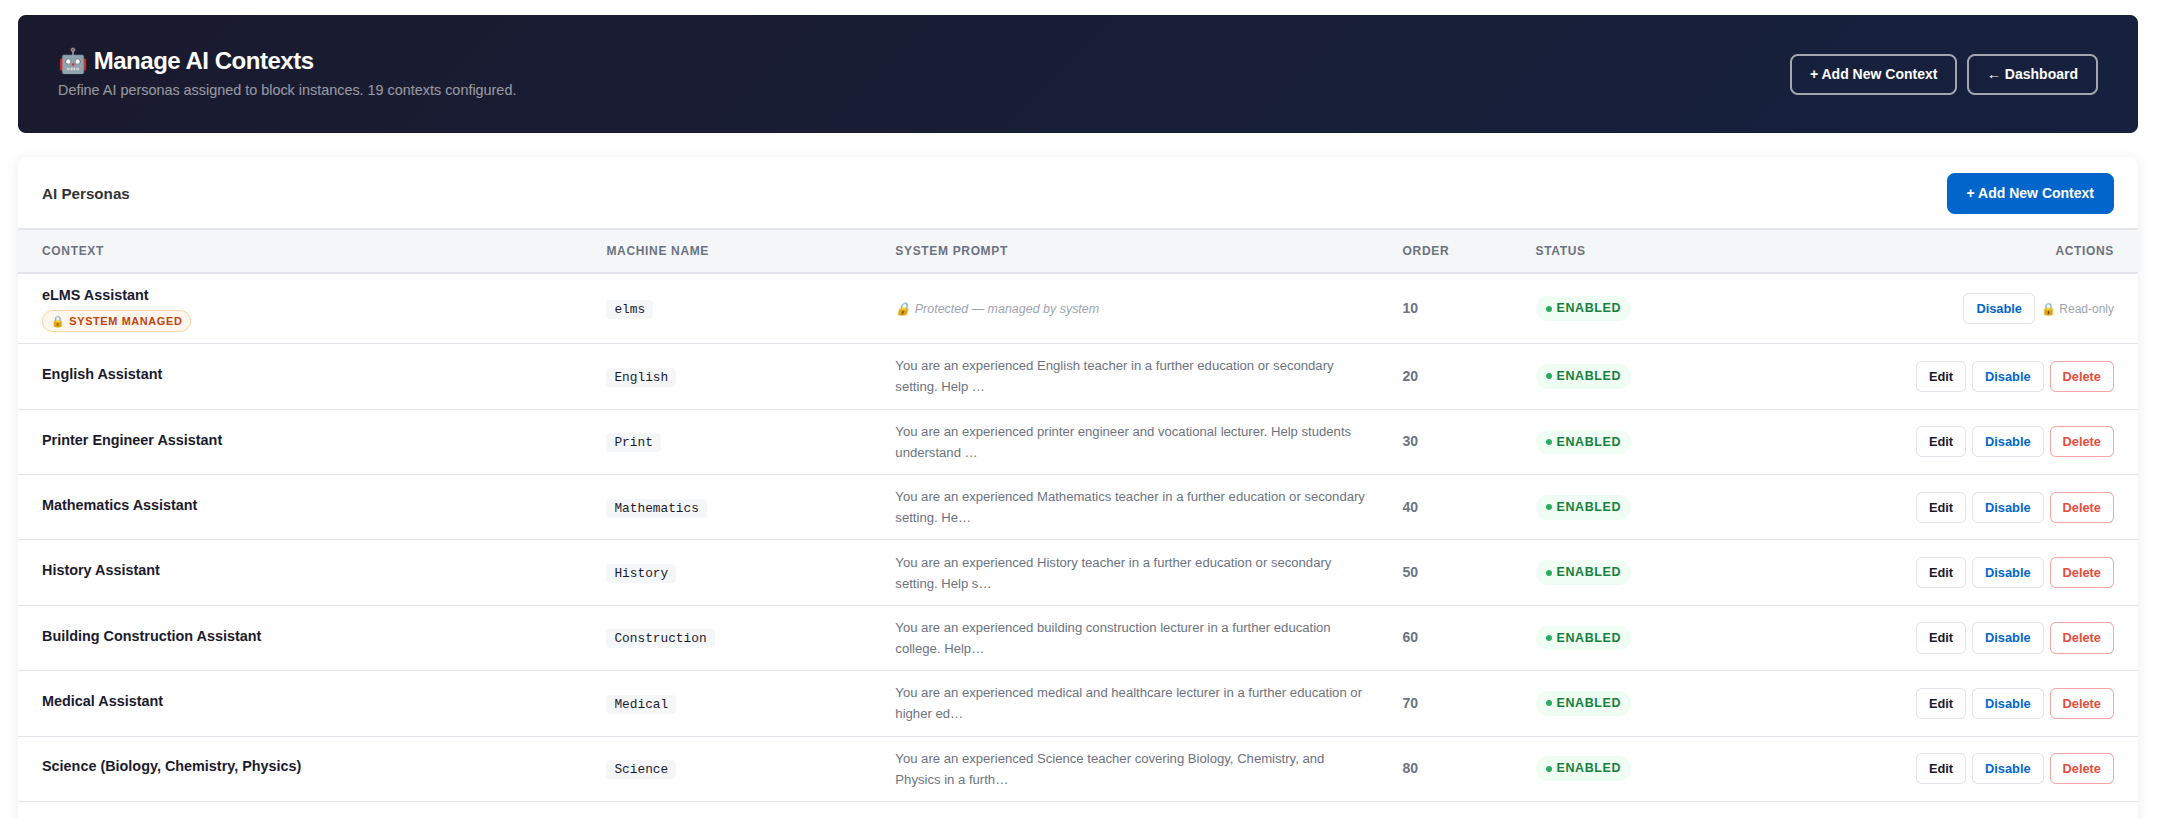Disable the Science context row
The width and height of the screenshot is (2176, 818).
pyautogui.click(x=2008, y=769)
